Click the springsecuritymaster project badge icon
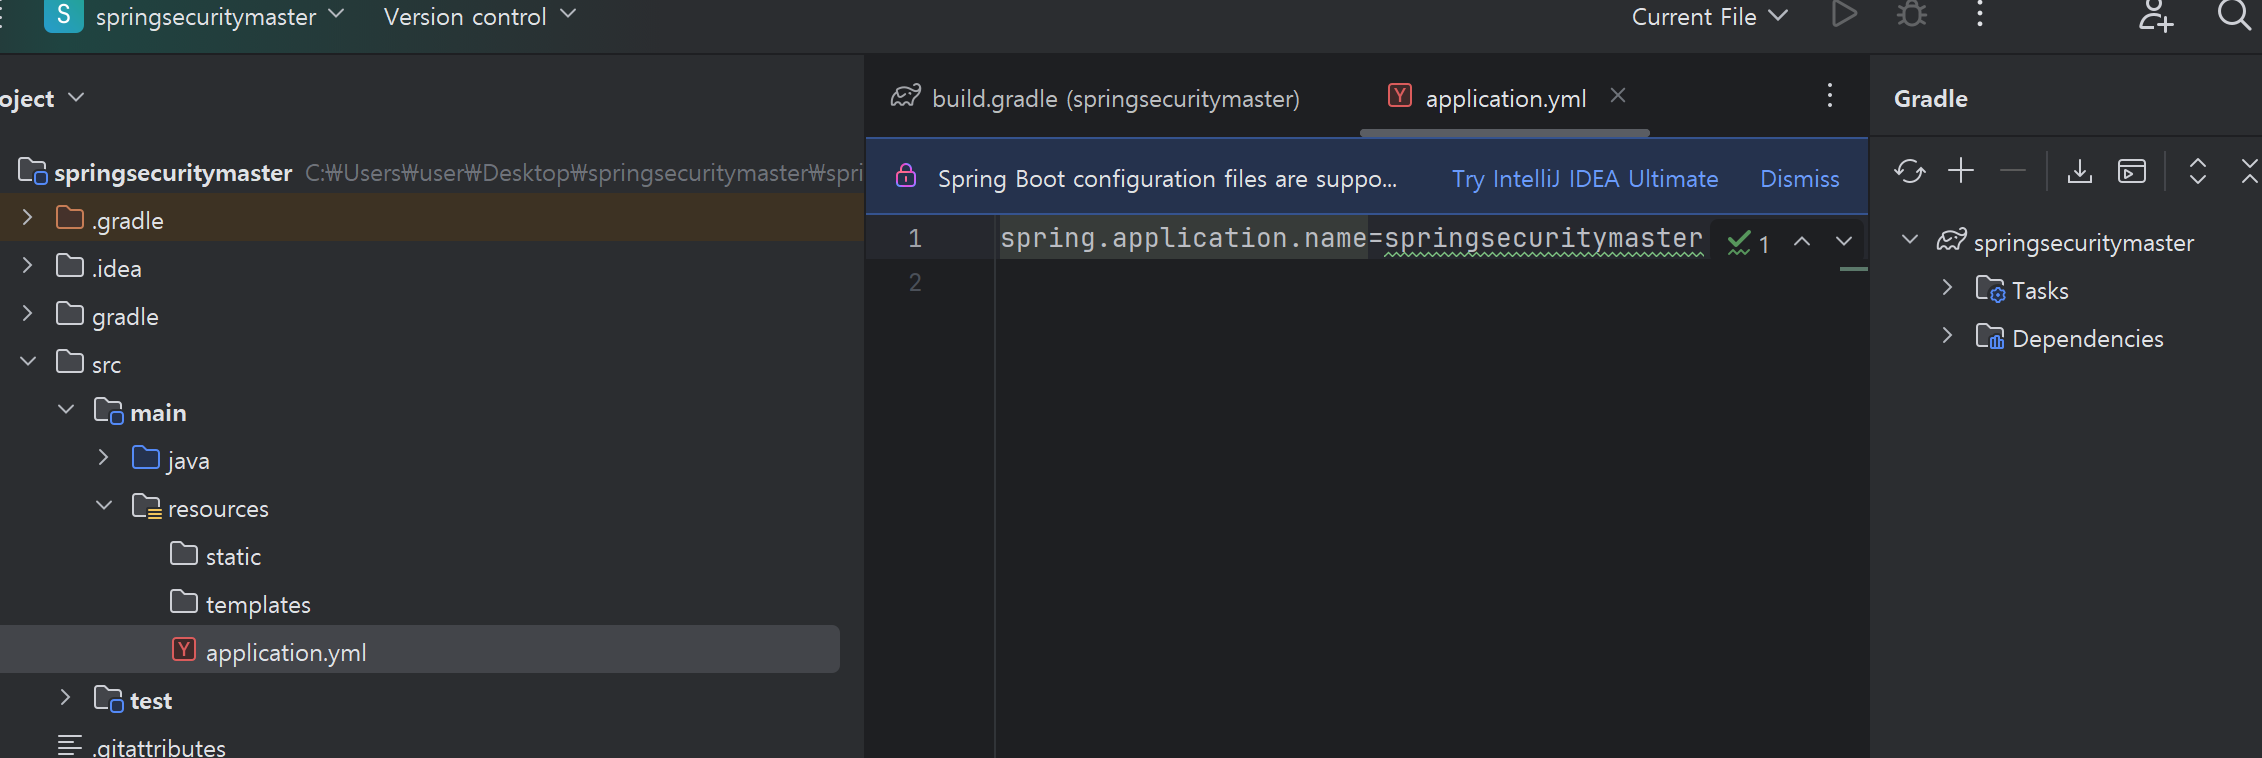 64,15
